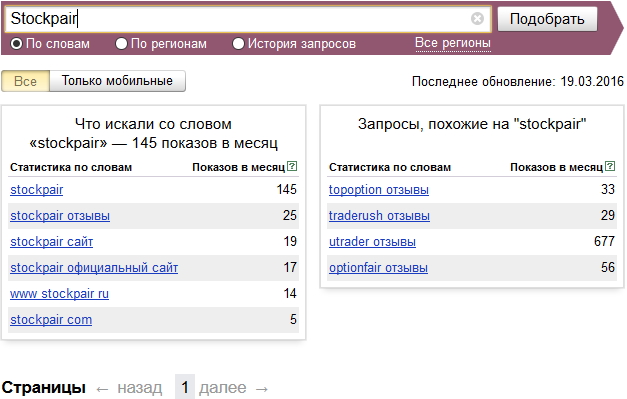Select the По регионам radio button
The height and width of the screenshot is (399, 627).
121,44
